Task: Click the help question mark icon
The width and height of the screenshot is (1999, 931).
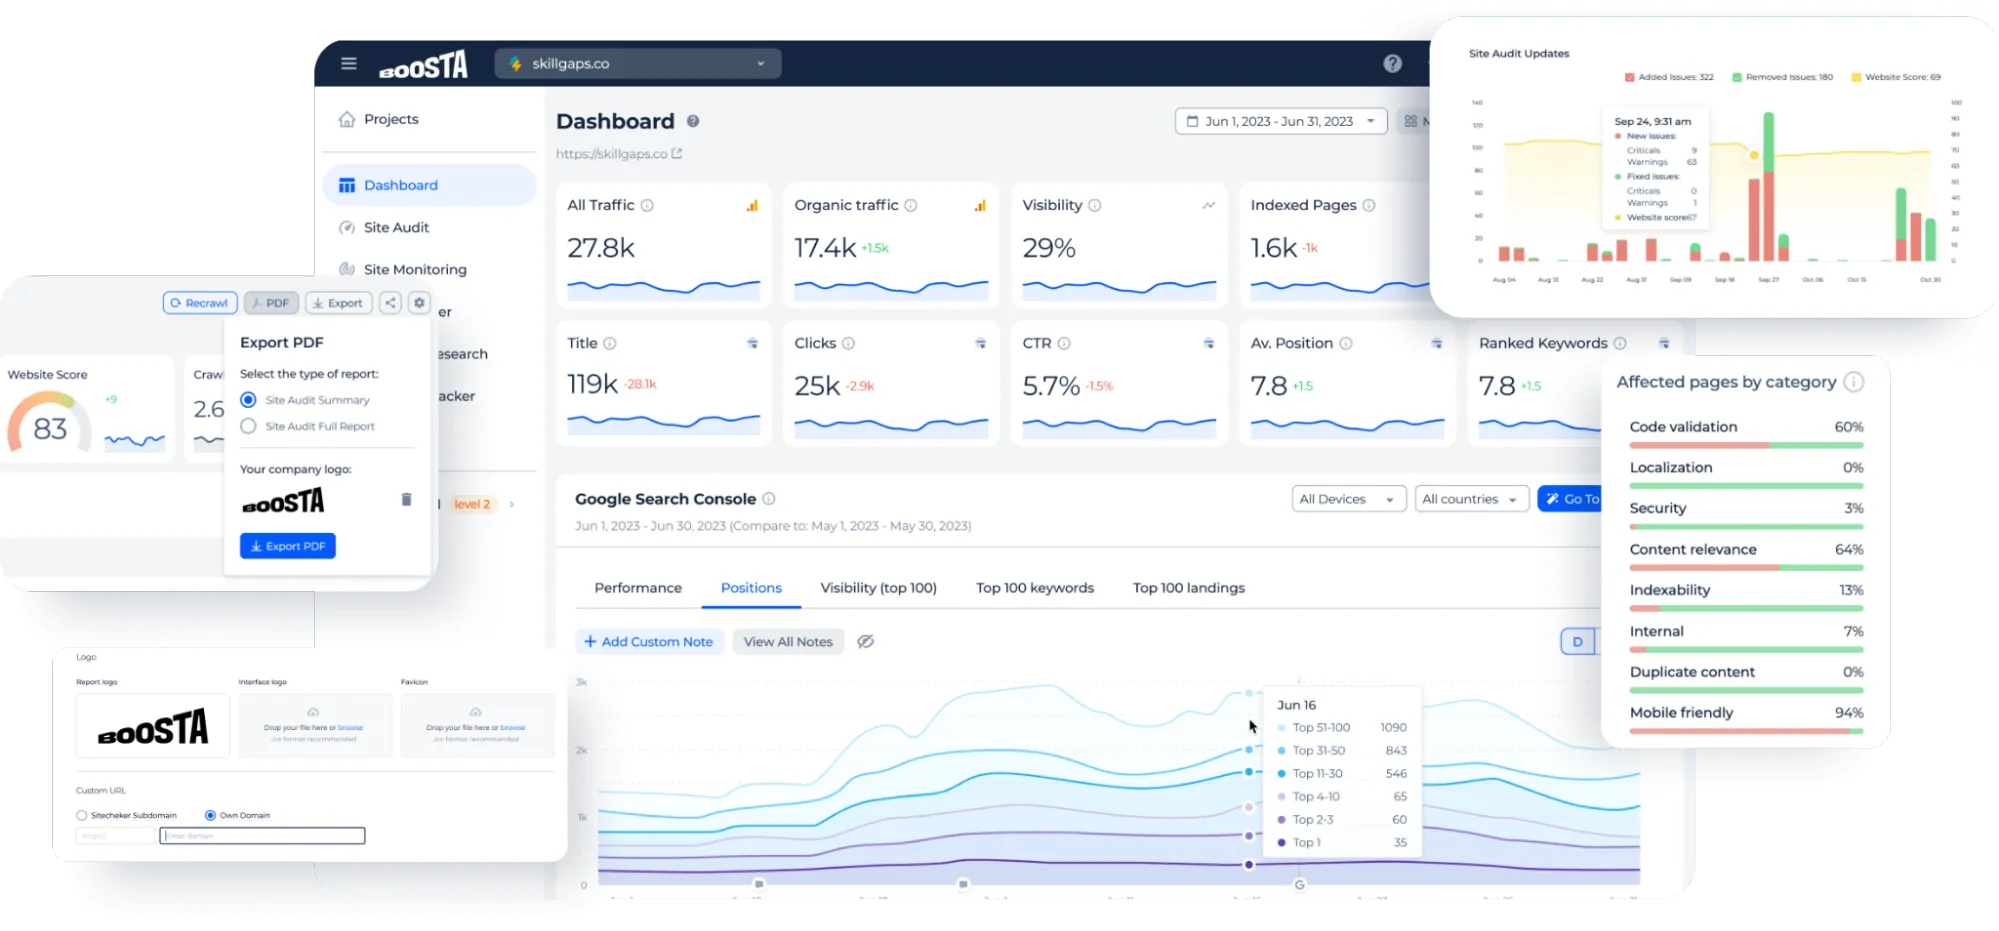Action: (x=1392, y=62)
